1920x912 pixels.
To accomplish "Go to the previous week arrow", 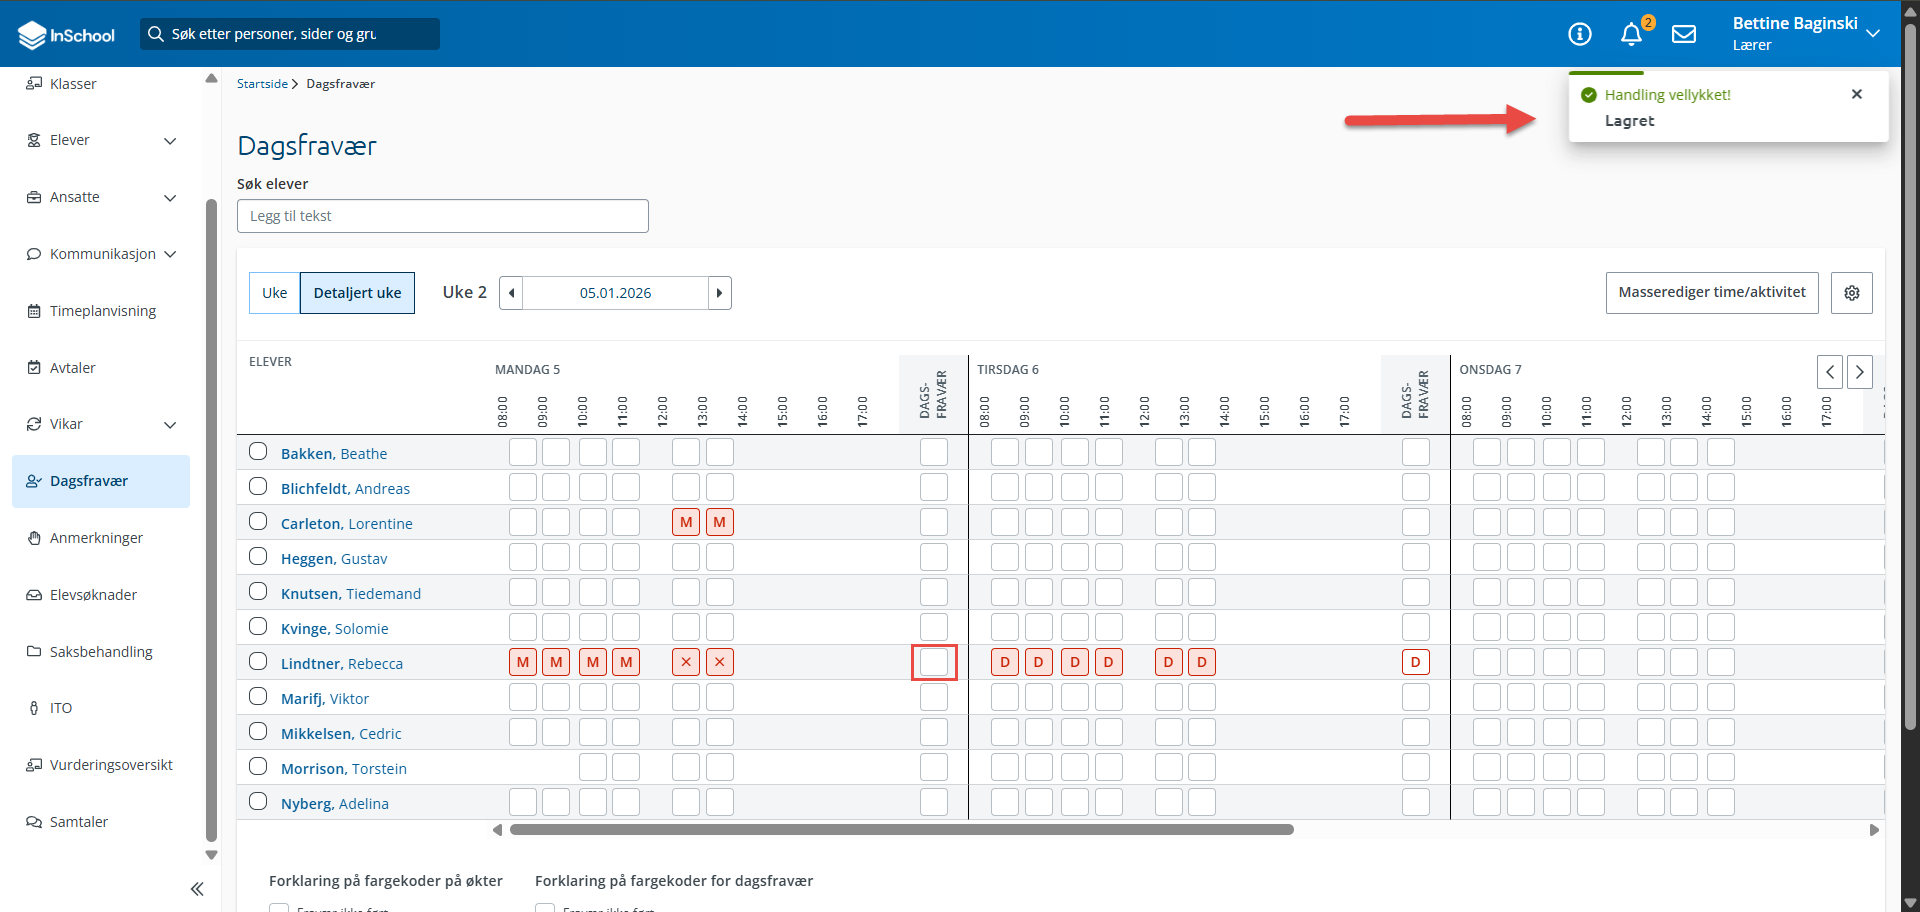I will pos(511,293).
